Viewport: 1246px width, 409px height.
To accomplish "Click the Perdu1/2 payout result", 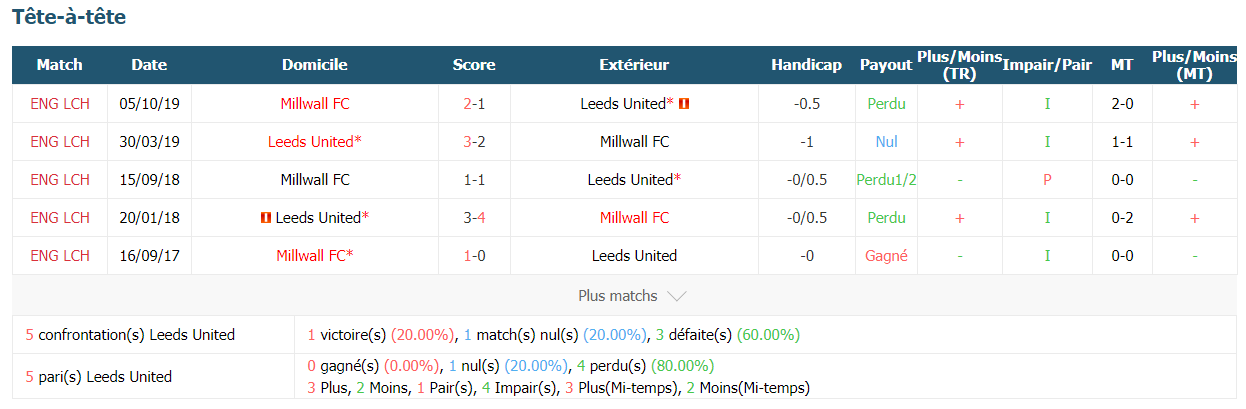I will click(886, 180).
